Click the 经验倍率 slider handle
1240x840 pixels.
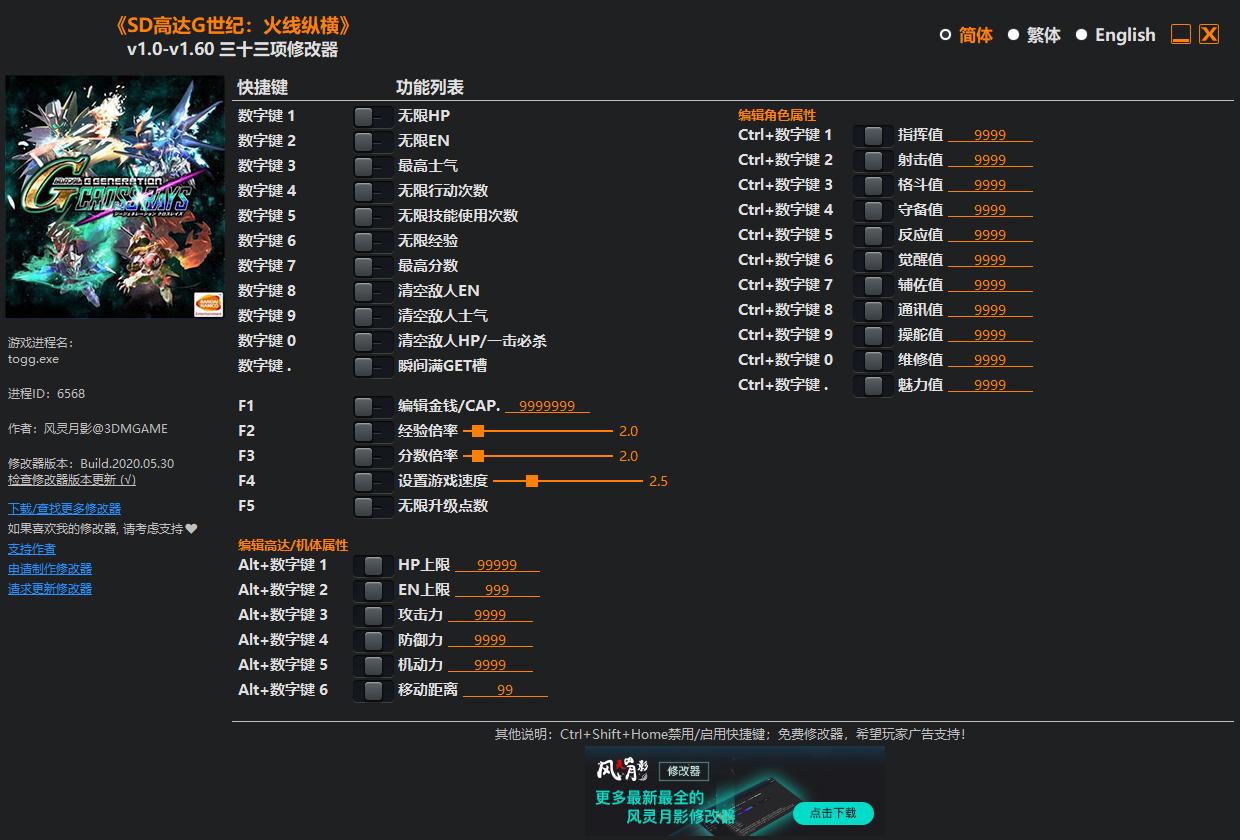point(477,431)
